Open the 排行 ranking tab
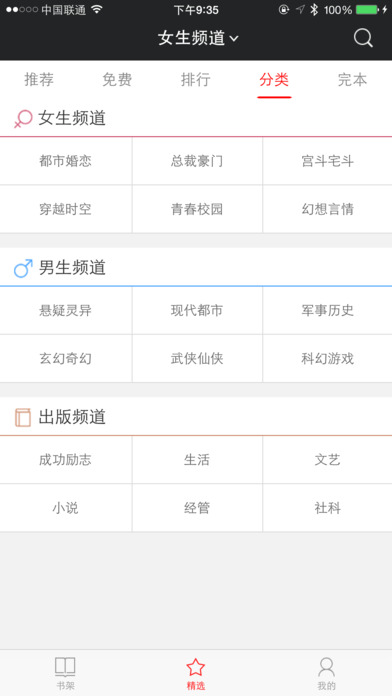This screenshot has height=696, width=392. [196, 80]
